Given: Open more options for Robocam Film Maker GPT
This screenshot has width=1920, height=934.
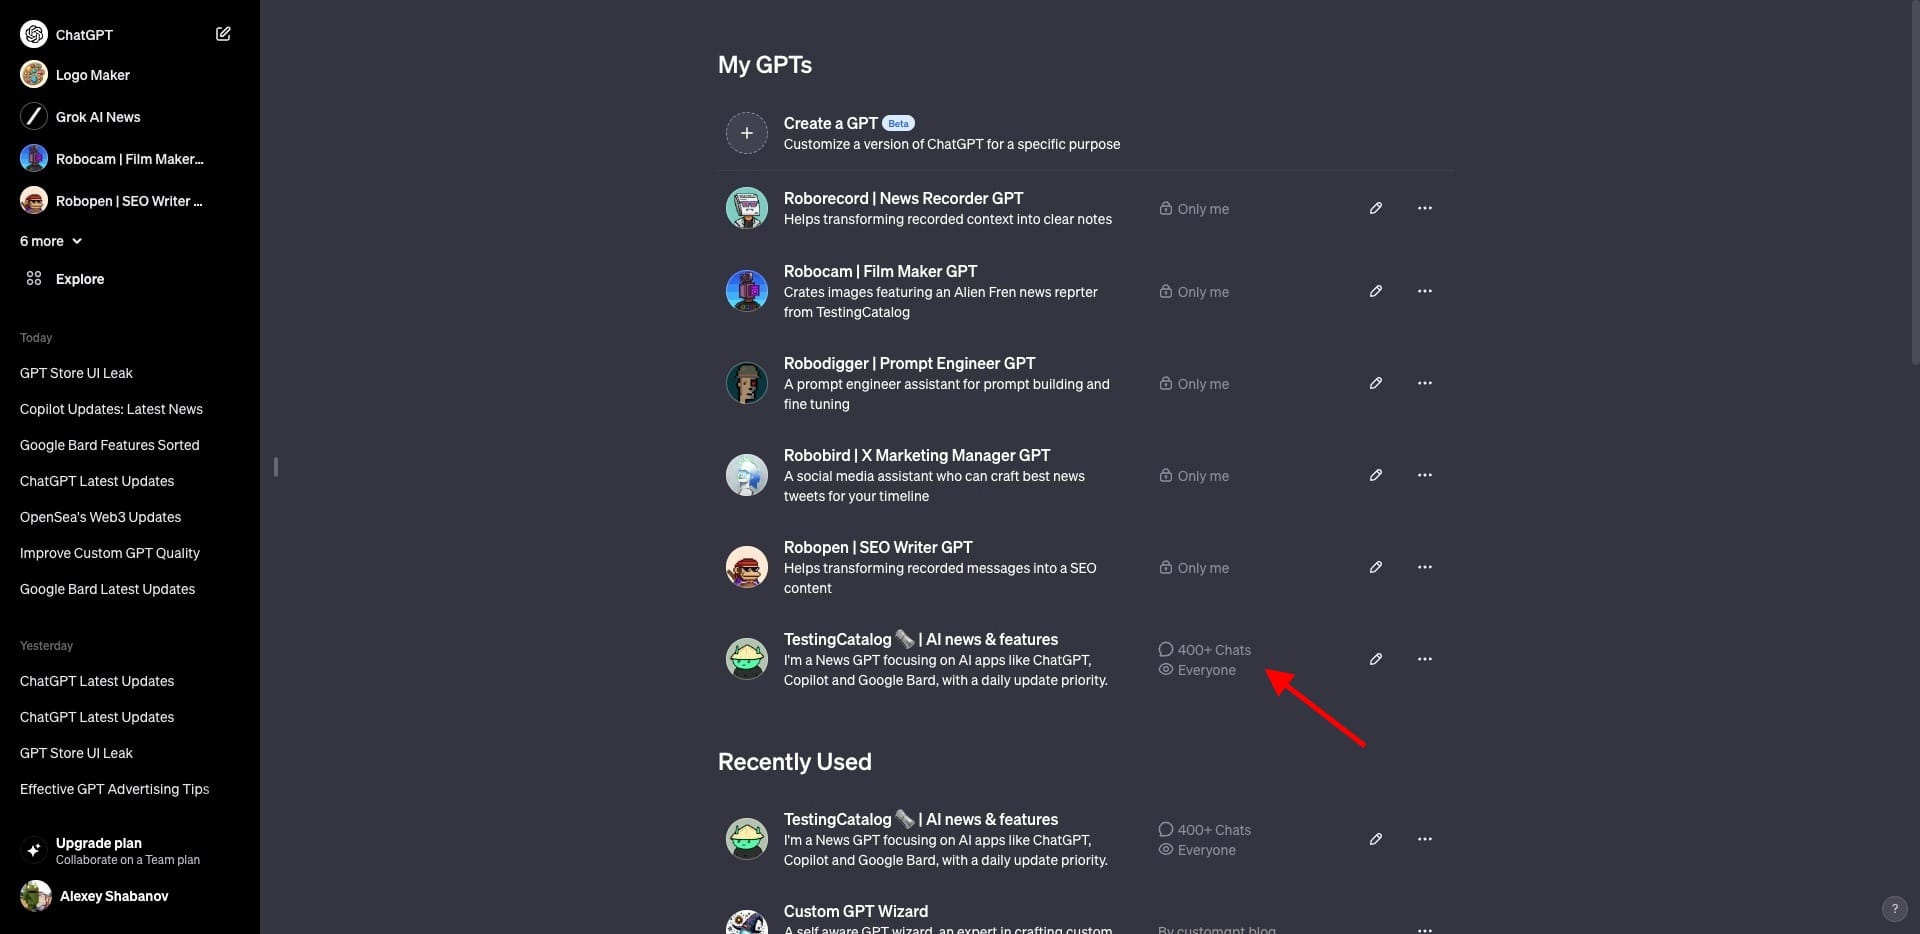Looking at the screenshot, I should point(1425,291).
